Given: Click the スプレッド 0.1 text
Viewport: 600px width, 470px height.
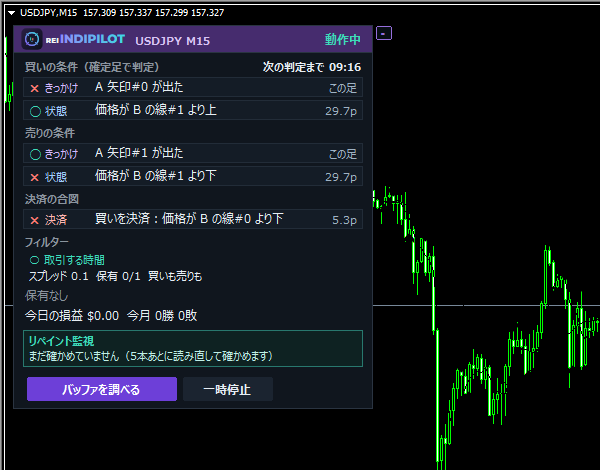Looking at the screenshot, I should point(59,276).
